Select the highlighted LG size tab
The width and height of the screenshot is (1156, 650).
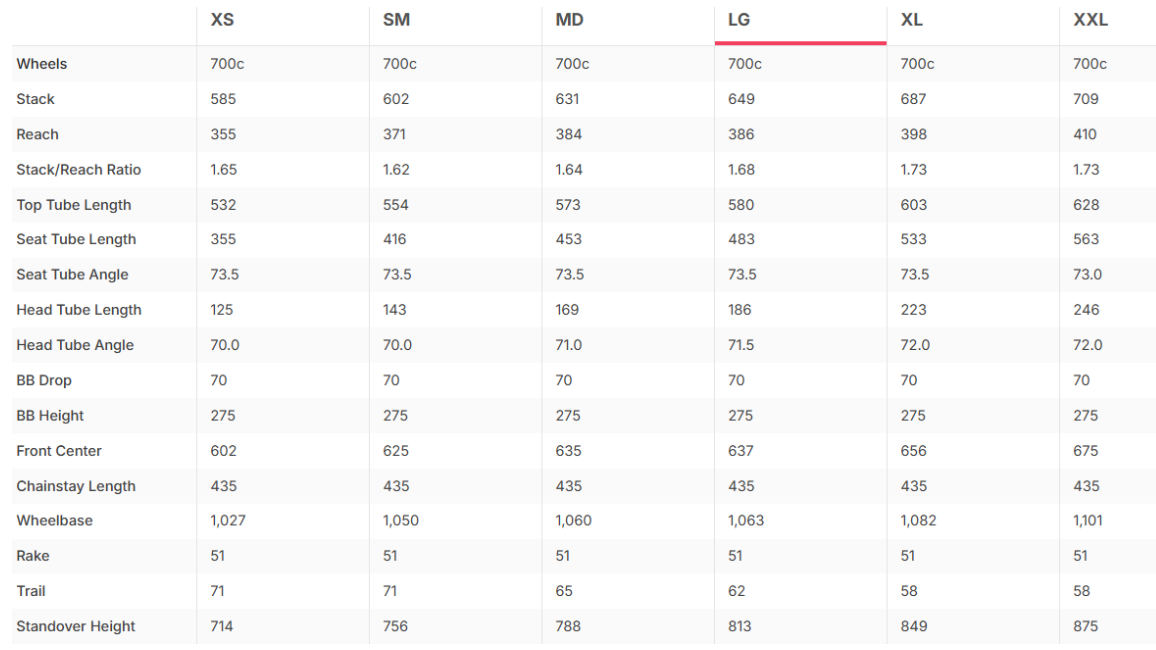(800, 26)
